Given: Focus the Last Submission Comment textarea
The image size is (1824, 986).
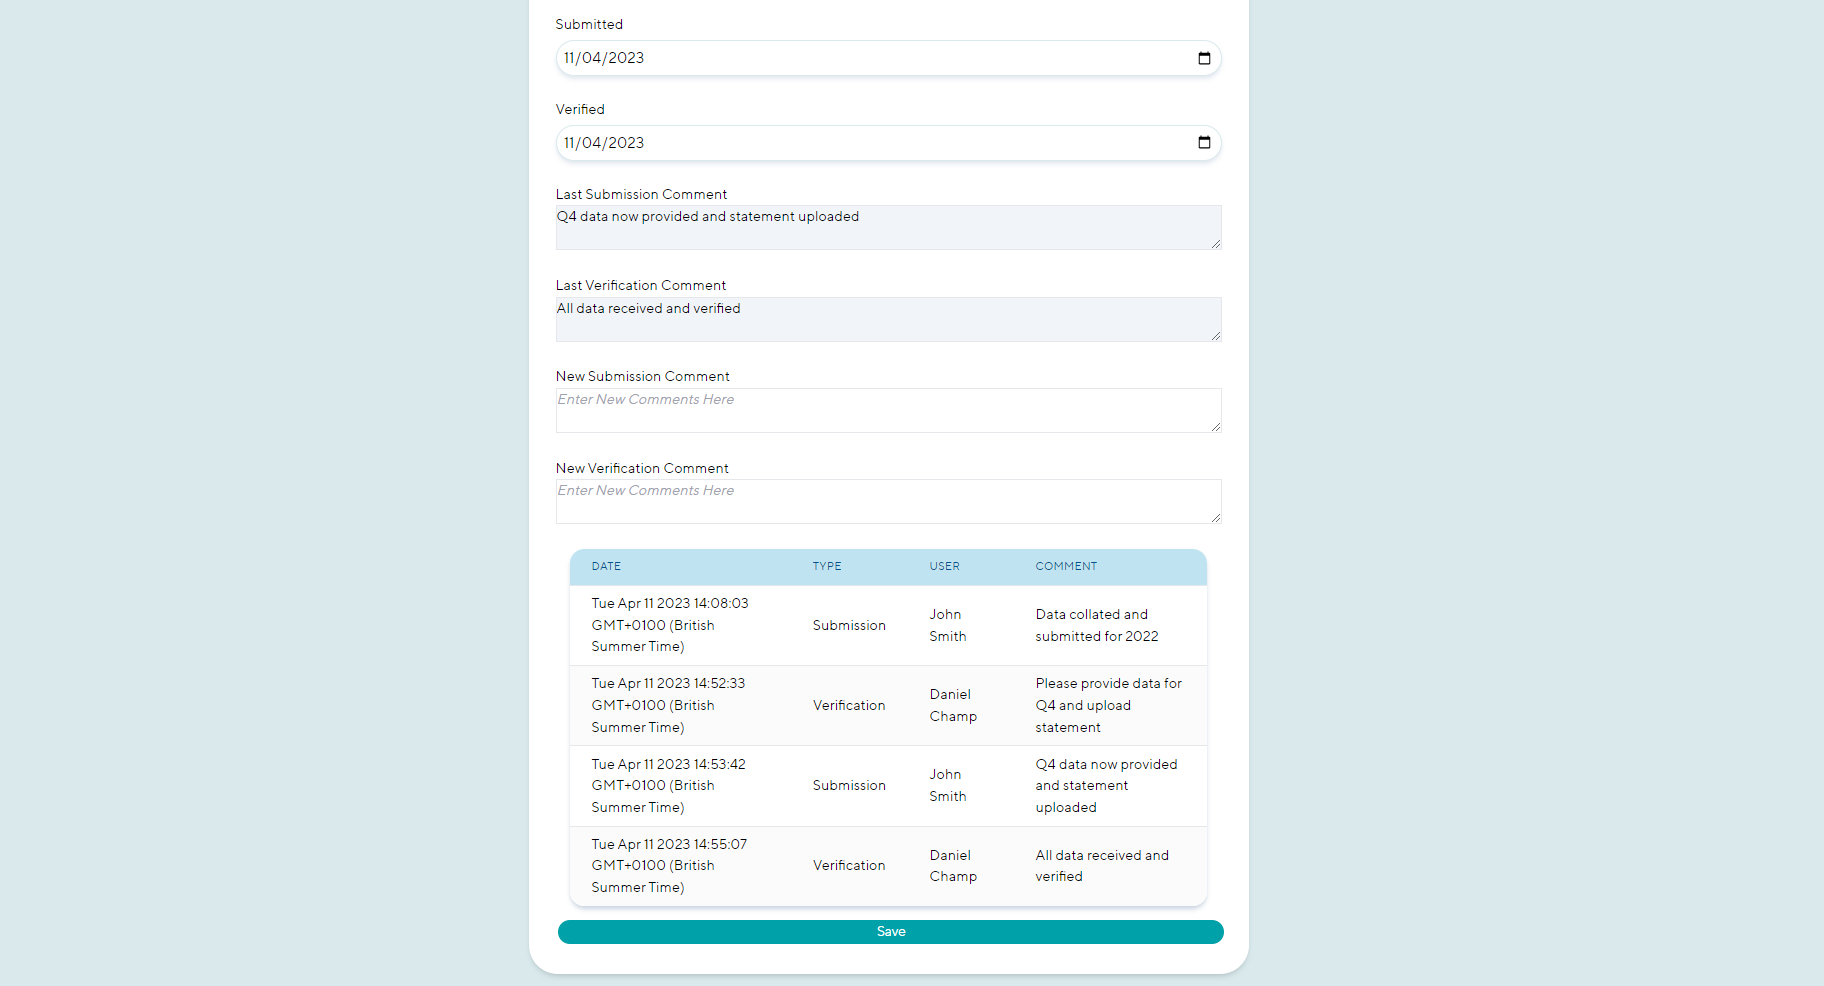Looking at the screenshot, I should [x=888, y=228].
